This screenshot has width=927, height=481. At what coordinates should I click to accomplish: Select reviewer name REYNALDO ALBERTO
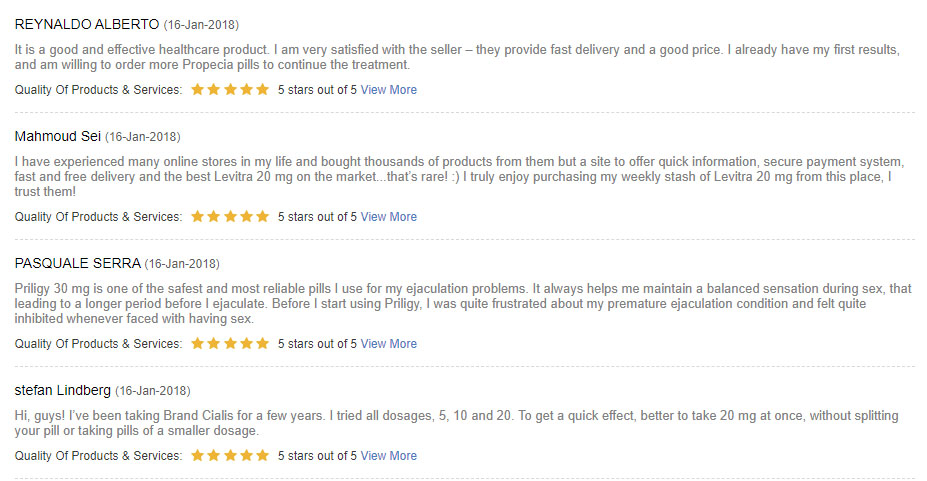[87, 24]
